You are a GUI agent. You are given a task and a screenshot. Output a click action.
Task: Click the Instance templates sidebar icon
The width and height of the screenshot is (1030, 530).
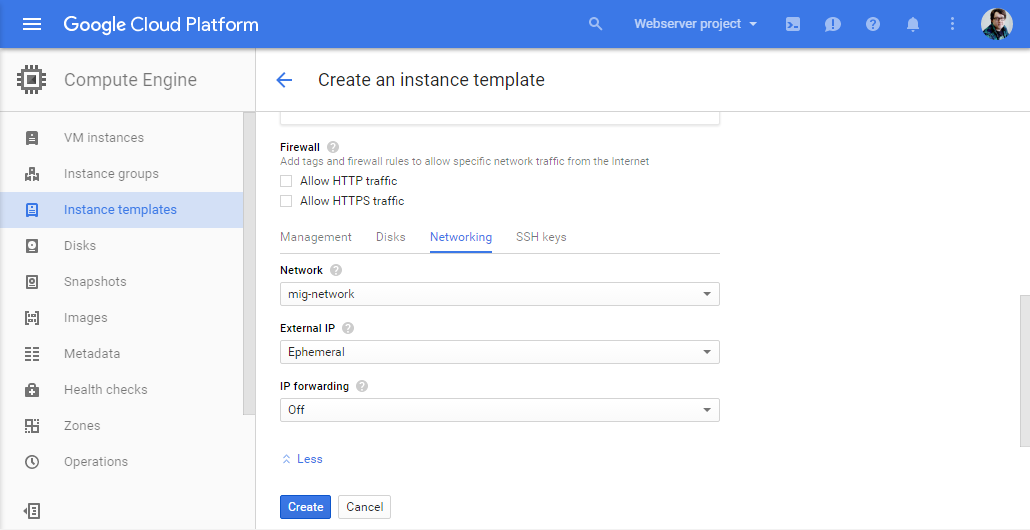coord(32,210)
